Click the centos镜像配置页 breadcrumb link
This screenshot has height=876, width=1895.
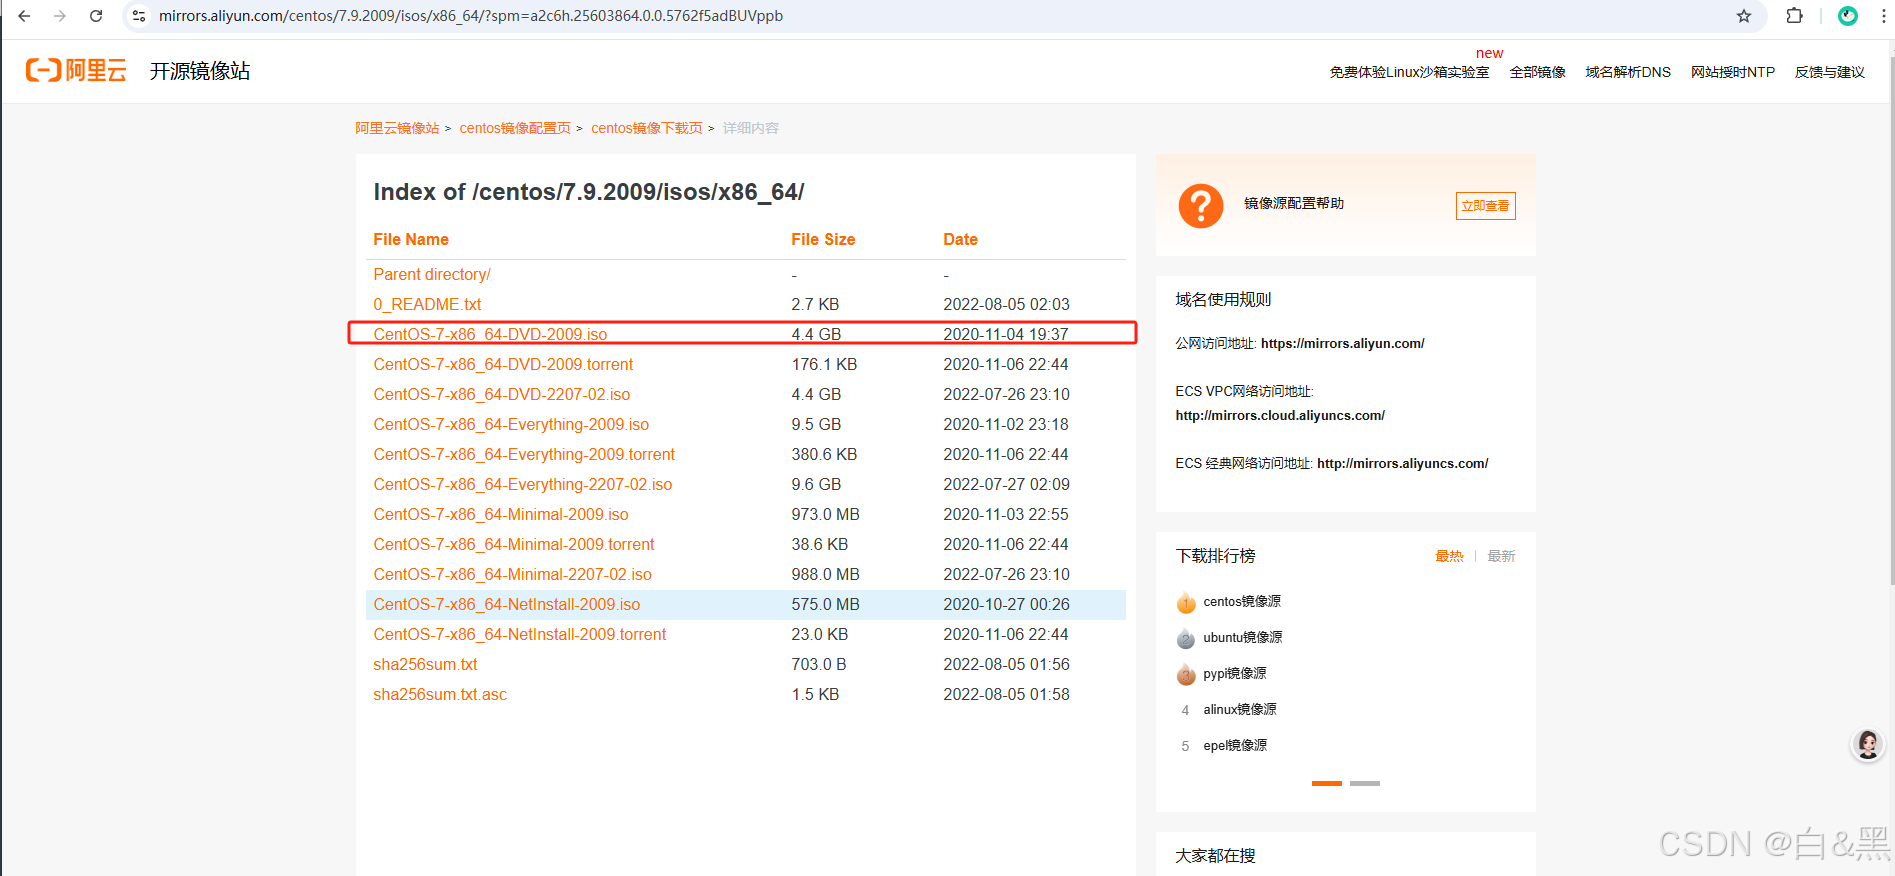point(515,128)
